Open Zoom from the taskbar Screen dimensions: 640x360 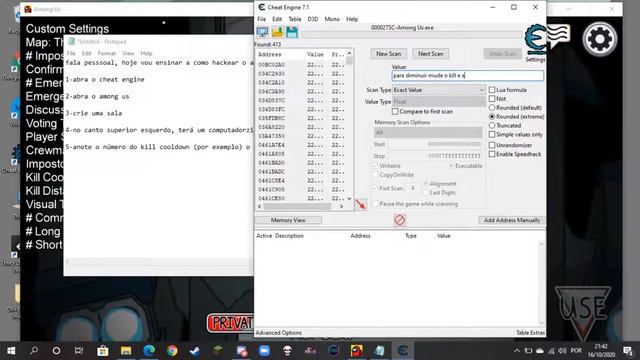pyautogui.click(x=264, y=351)
